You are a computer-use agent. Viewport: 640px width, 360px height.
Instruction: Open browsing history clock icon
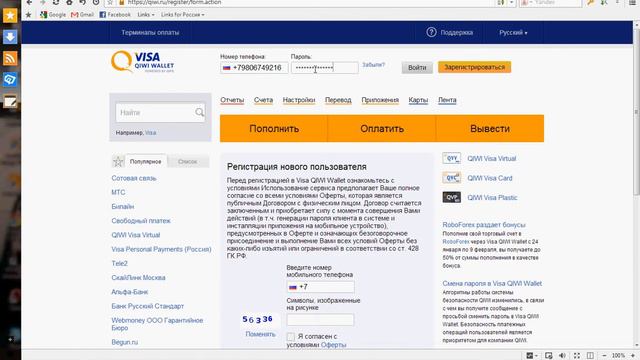click(96, 2)
